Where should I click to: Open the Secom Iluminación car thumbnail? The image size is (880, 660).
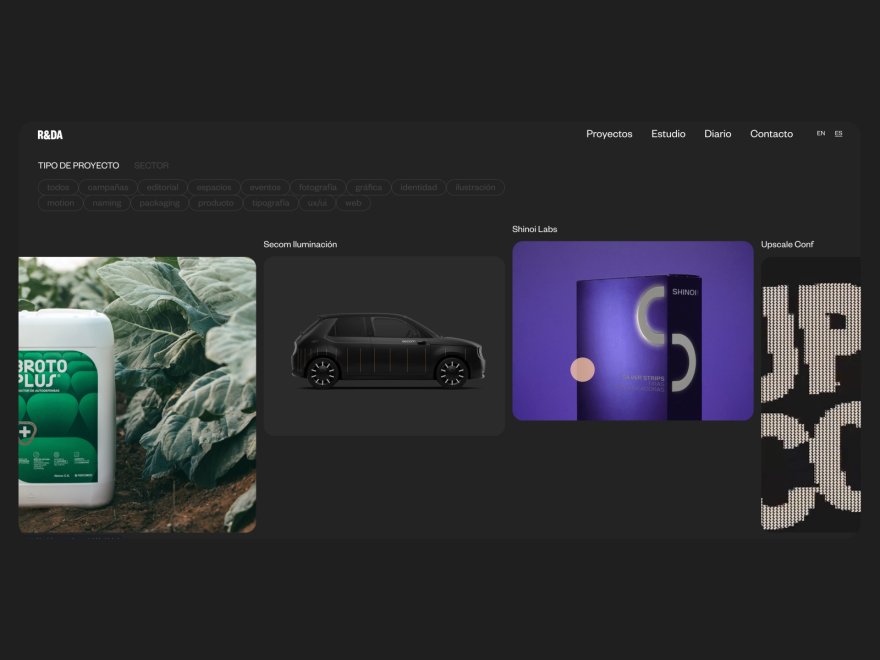[384, 346]
